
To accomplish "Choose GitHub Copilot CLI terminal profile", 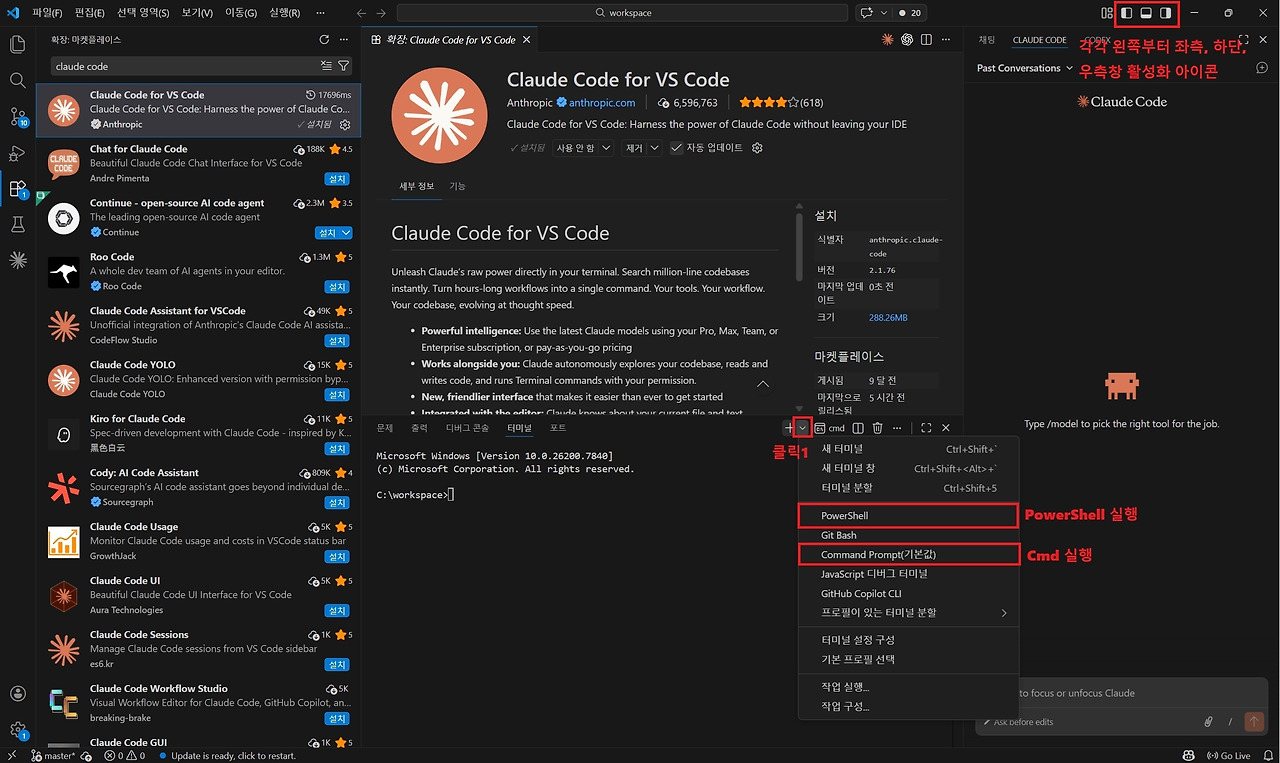I will (908, 593).
